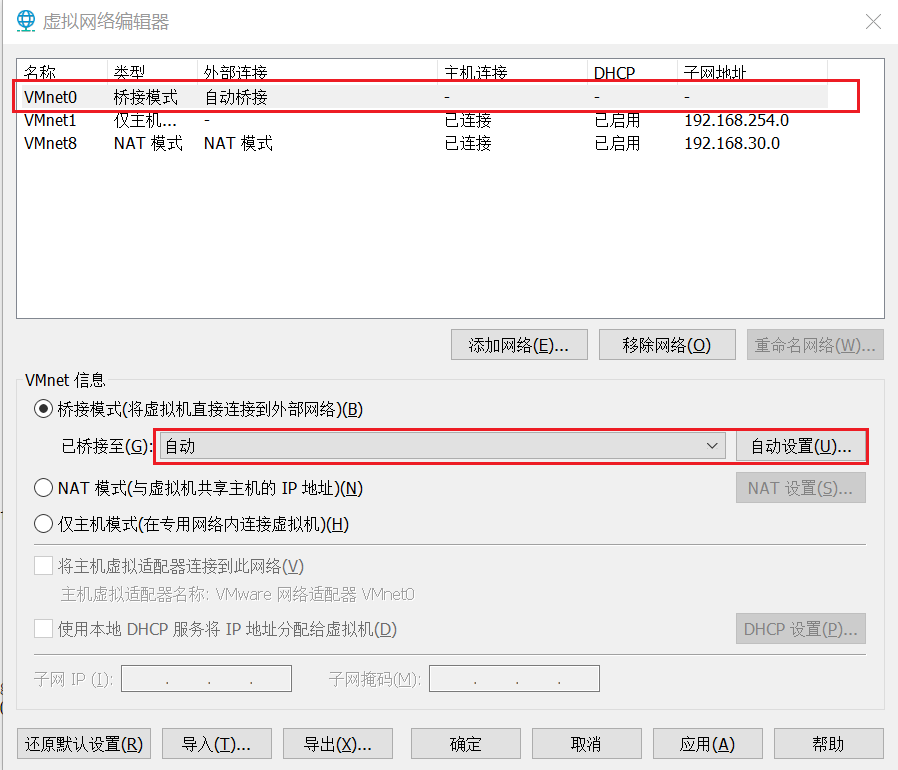Click 自动桥接 cell in VMnet0 row
The image size is (898, 770).
tap(236, 97)
